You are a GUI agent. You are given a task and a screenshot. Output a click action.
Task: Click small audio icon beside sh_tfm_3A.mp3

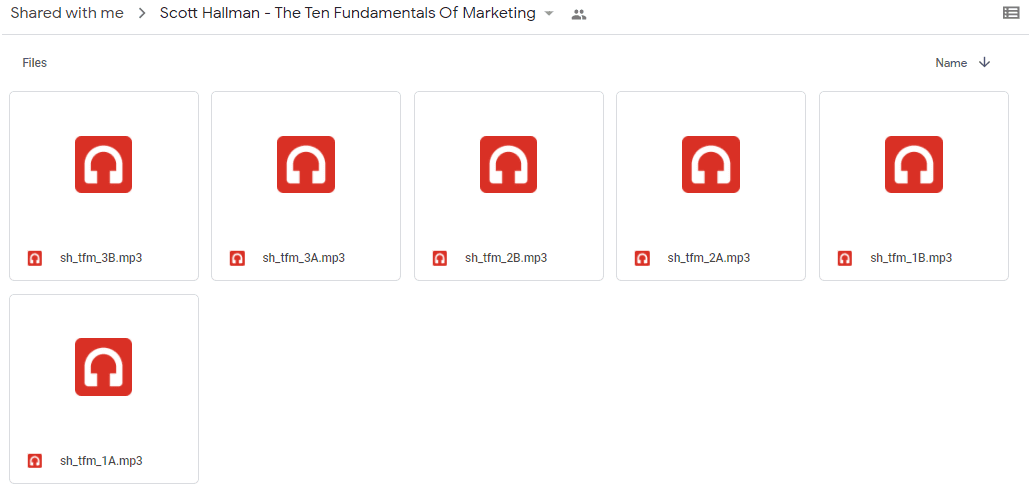pos(237,258)
